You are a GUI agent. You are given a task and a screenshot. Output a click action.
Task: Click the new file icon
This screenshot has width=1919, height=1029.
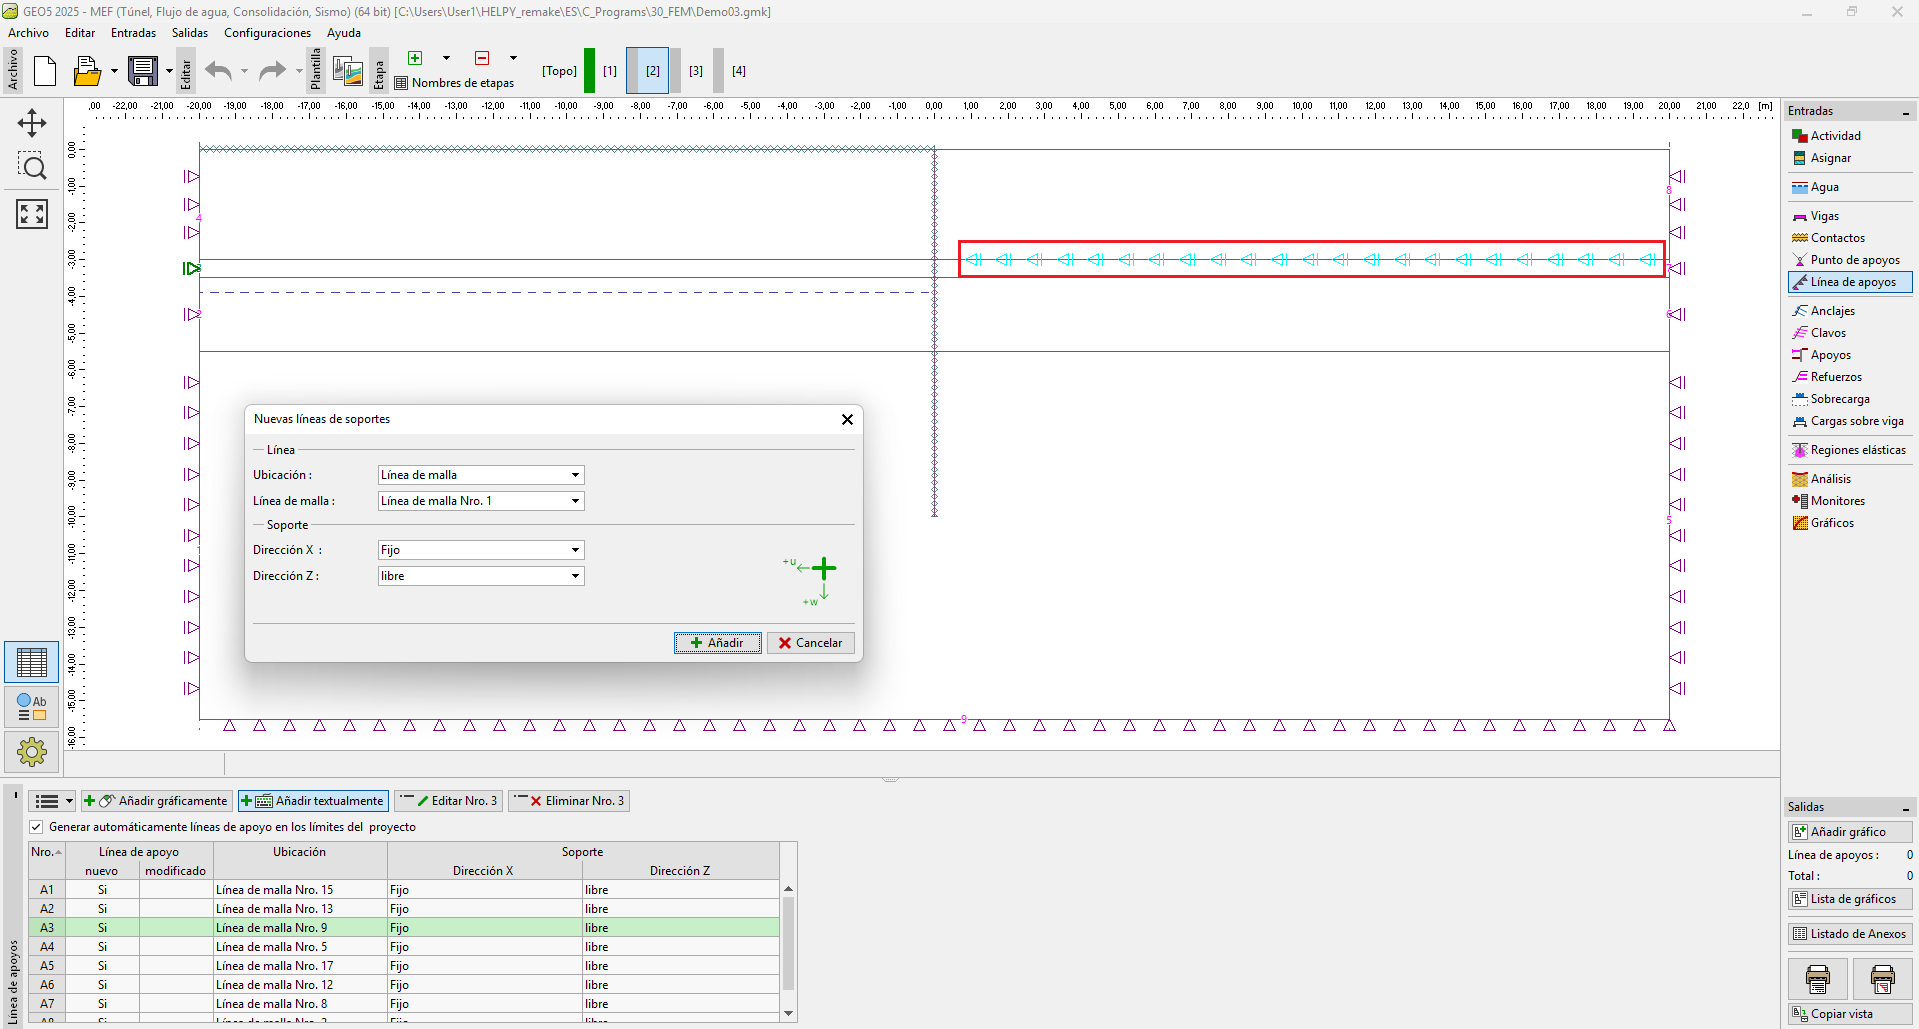pyautogui.click(x=45, y=71)
